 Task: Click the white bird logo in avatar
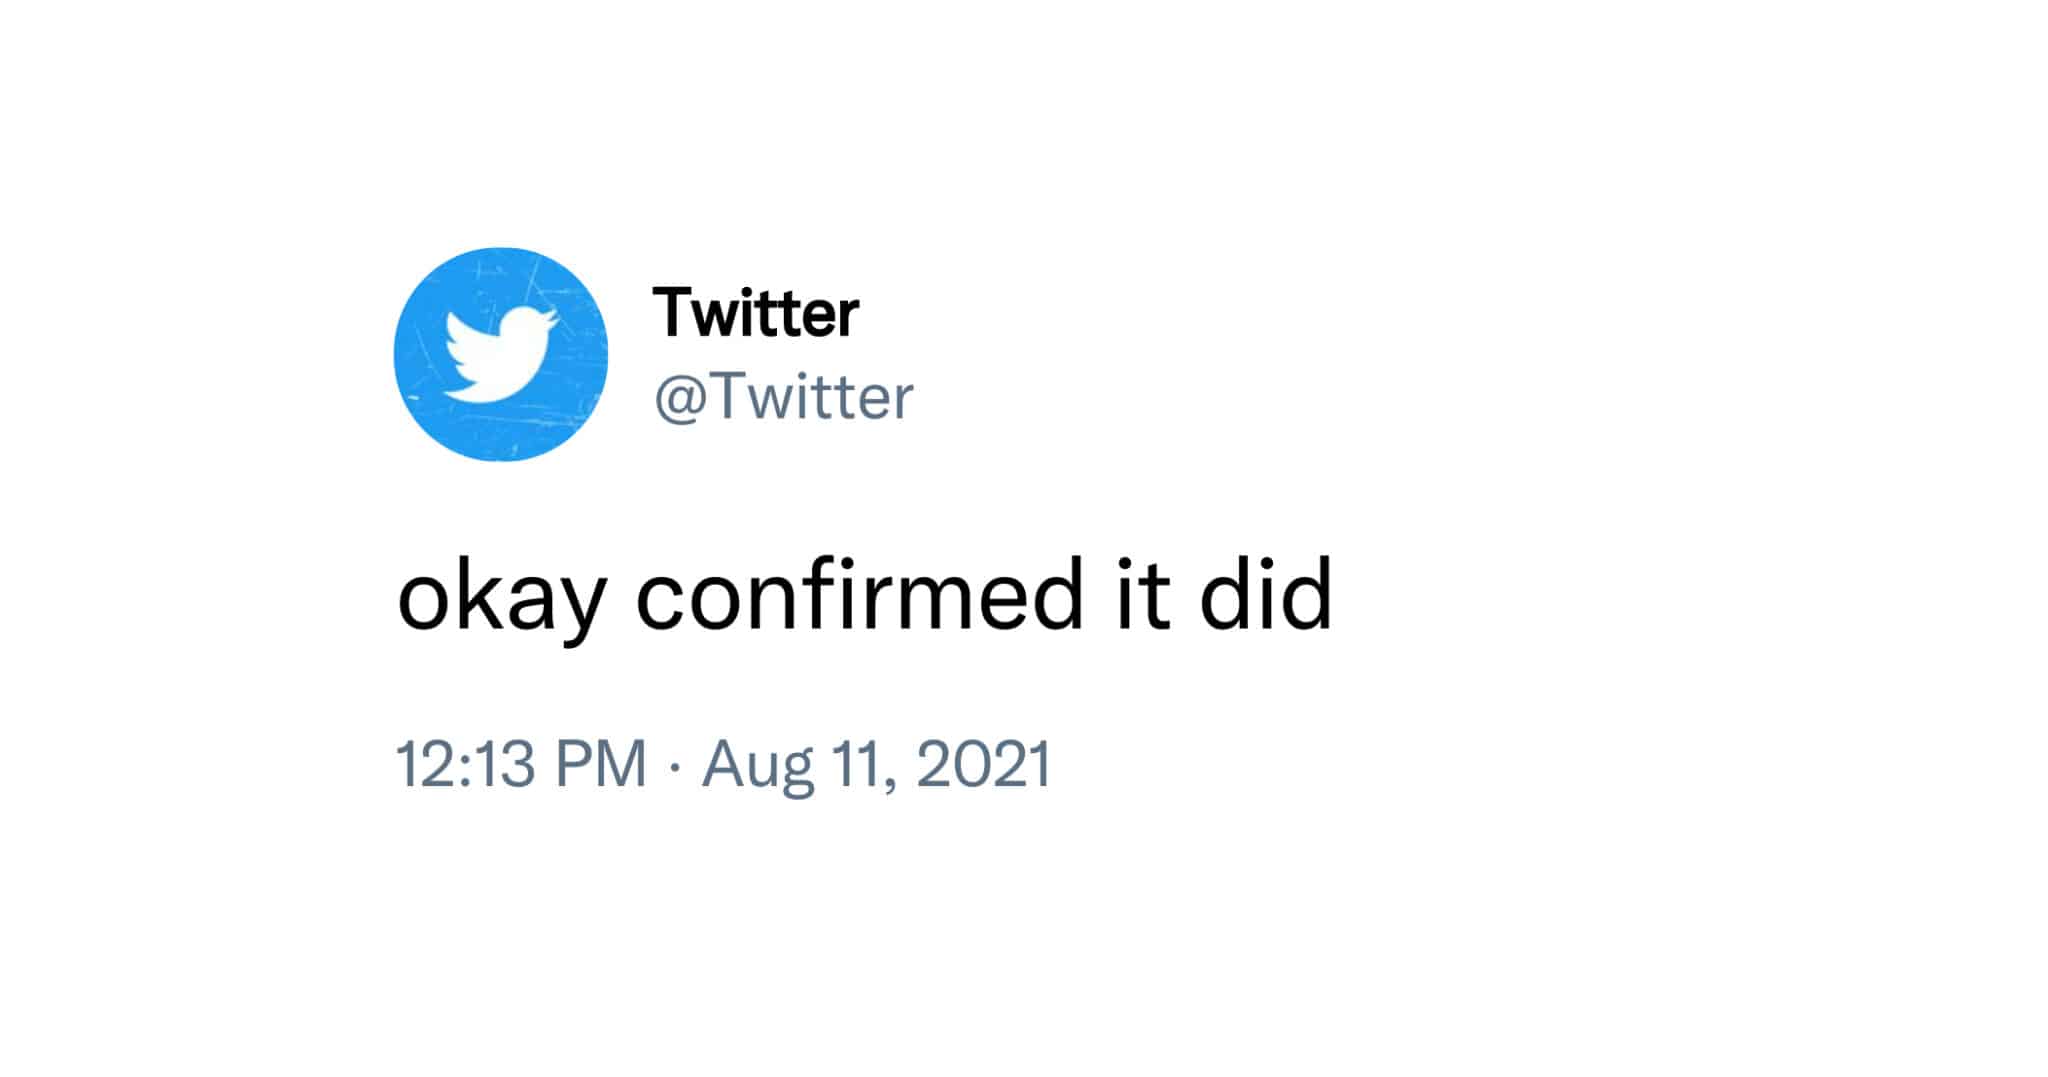coord(500,355)
